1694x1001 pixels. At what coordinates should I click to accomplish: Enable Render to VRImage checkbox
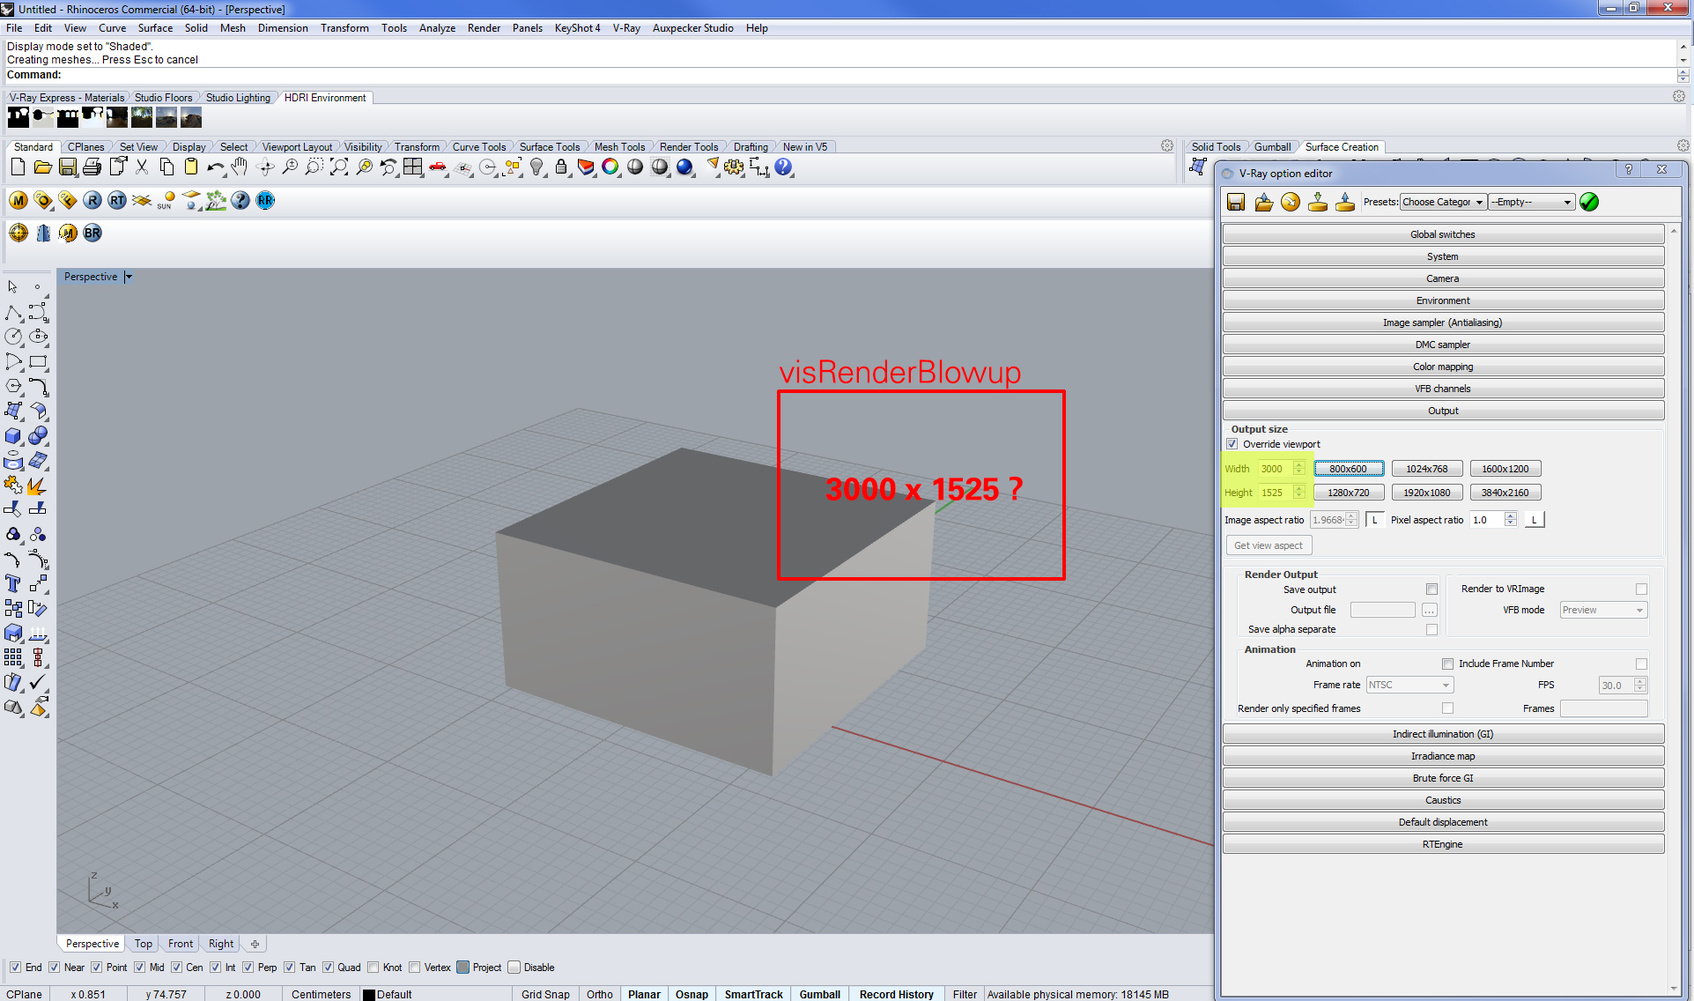click(1641, 589)
